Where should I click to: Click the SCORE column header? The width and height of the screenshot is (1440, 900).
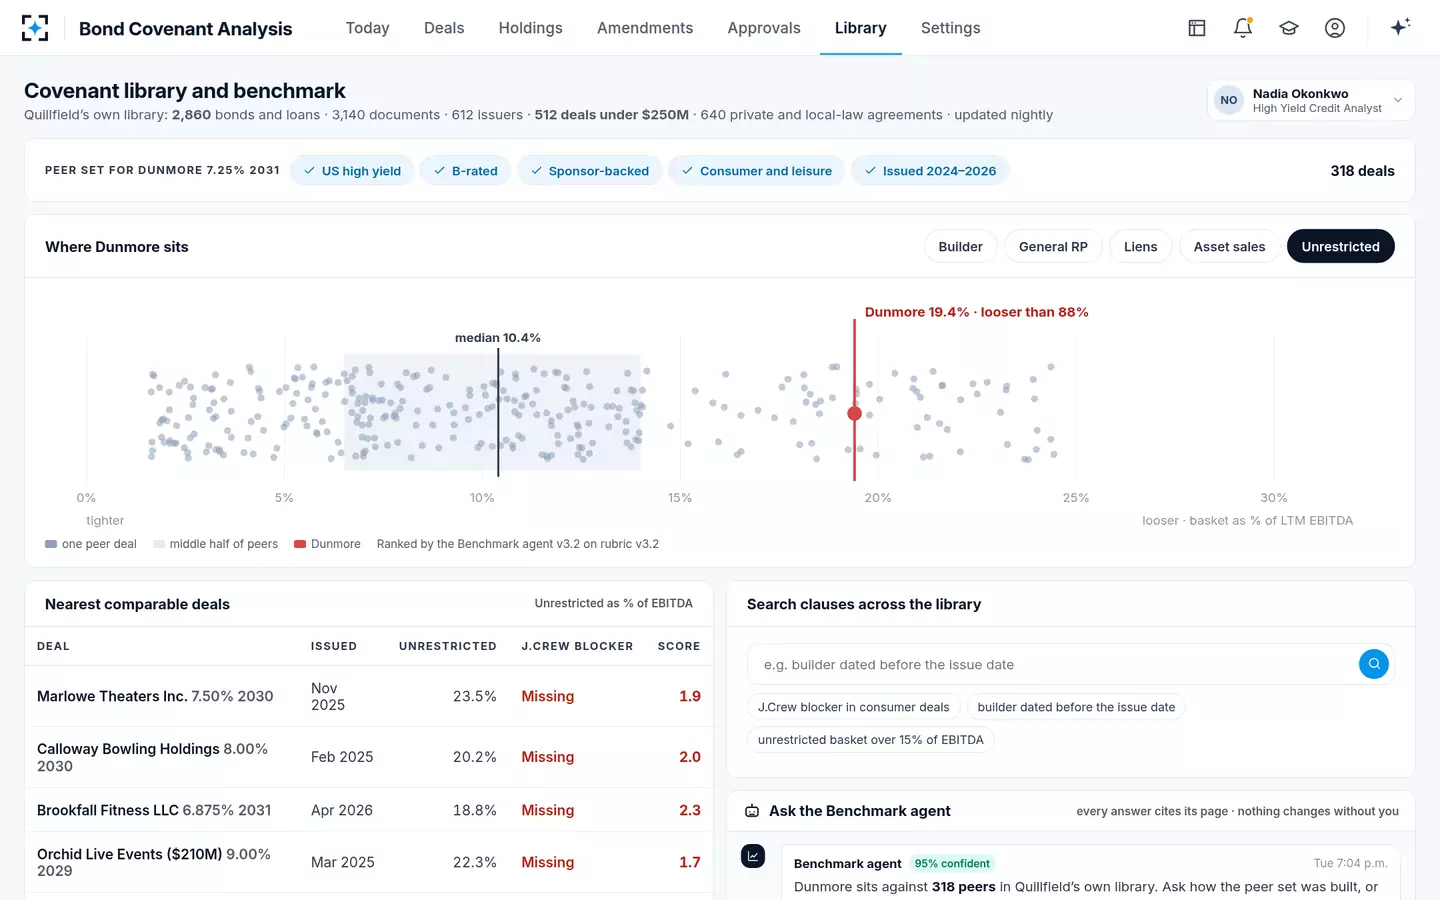coord(679,646)
